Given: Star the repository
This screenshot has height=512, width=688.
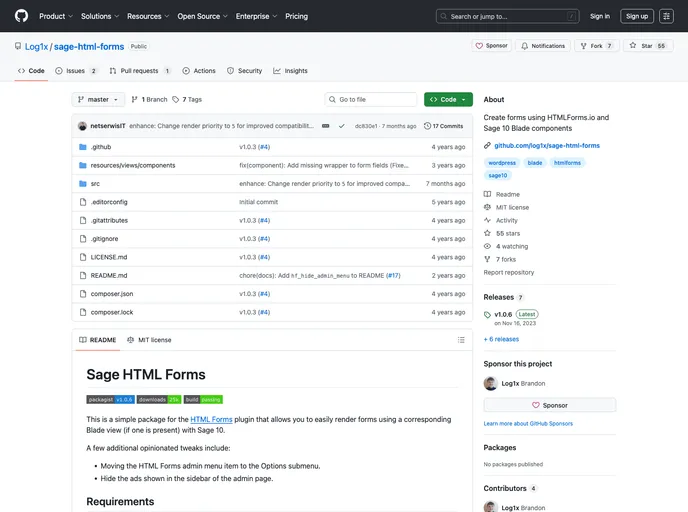Looking at the screenshot, I should pyautogui.click(x=648, y=46).
